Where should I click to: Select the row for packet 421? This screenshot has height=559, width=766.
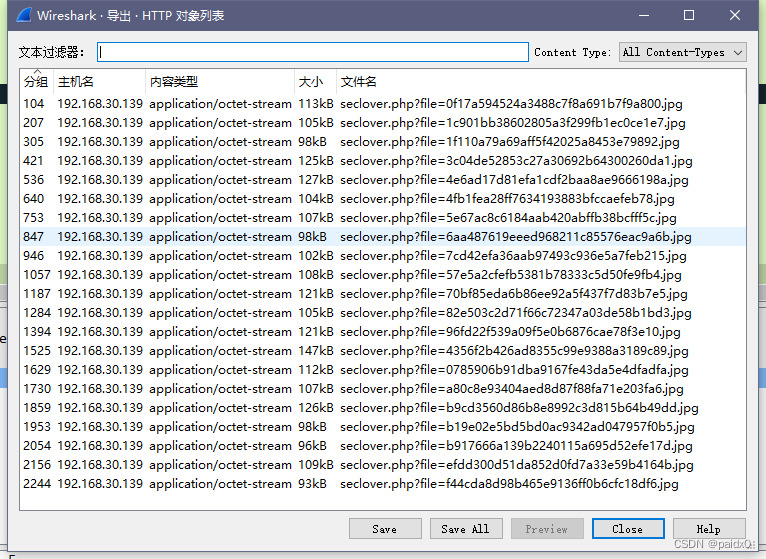(x=383, y=161)
